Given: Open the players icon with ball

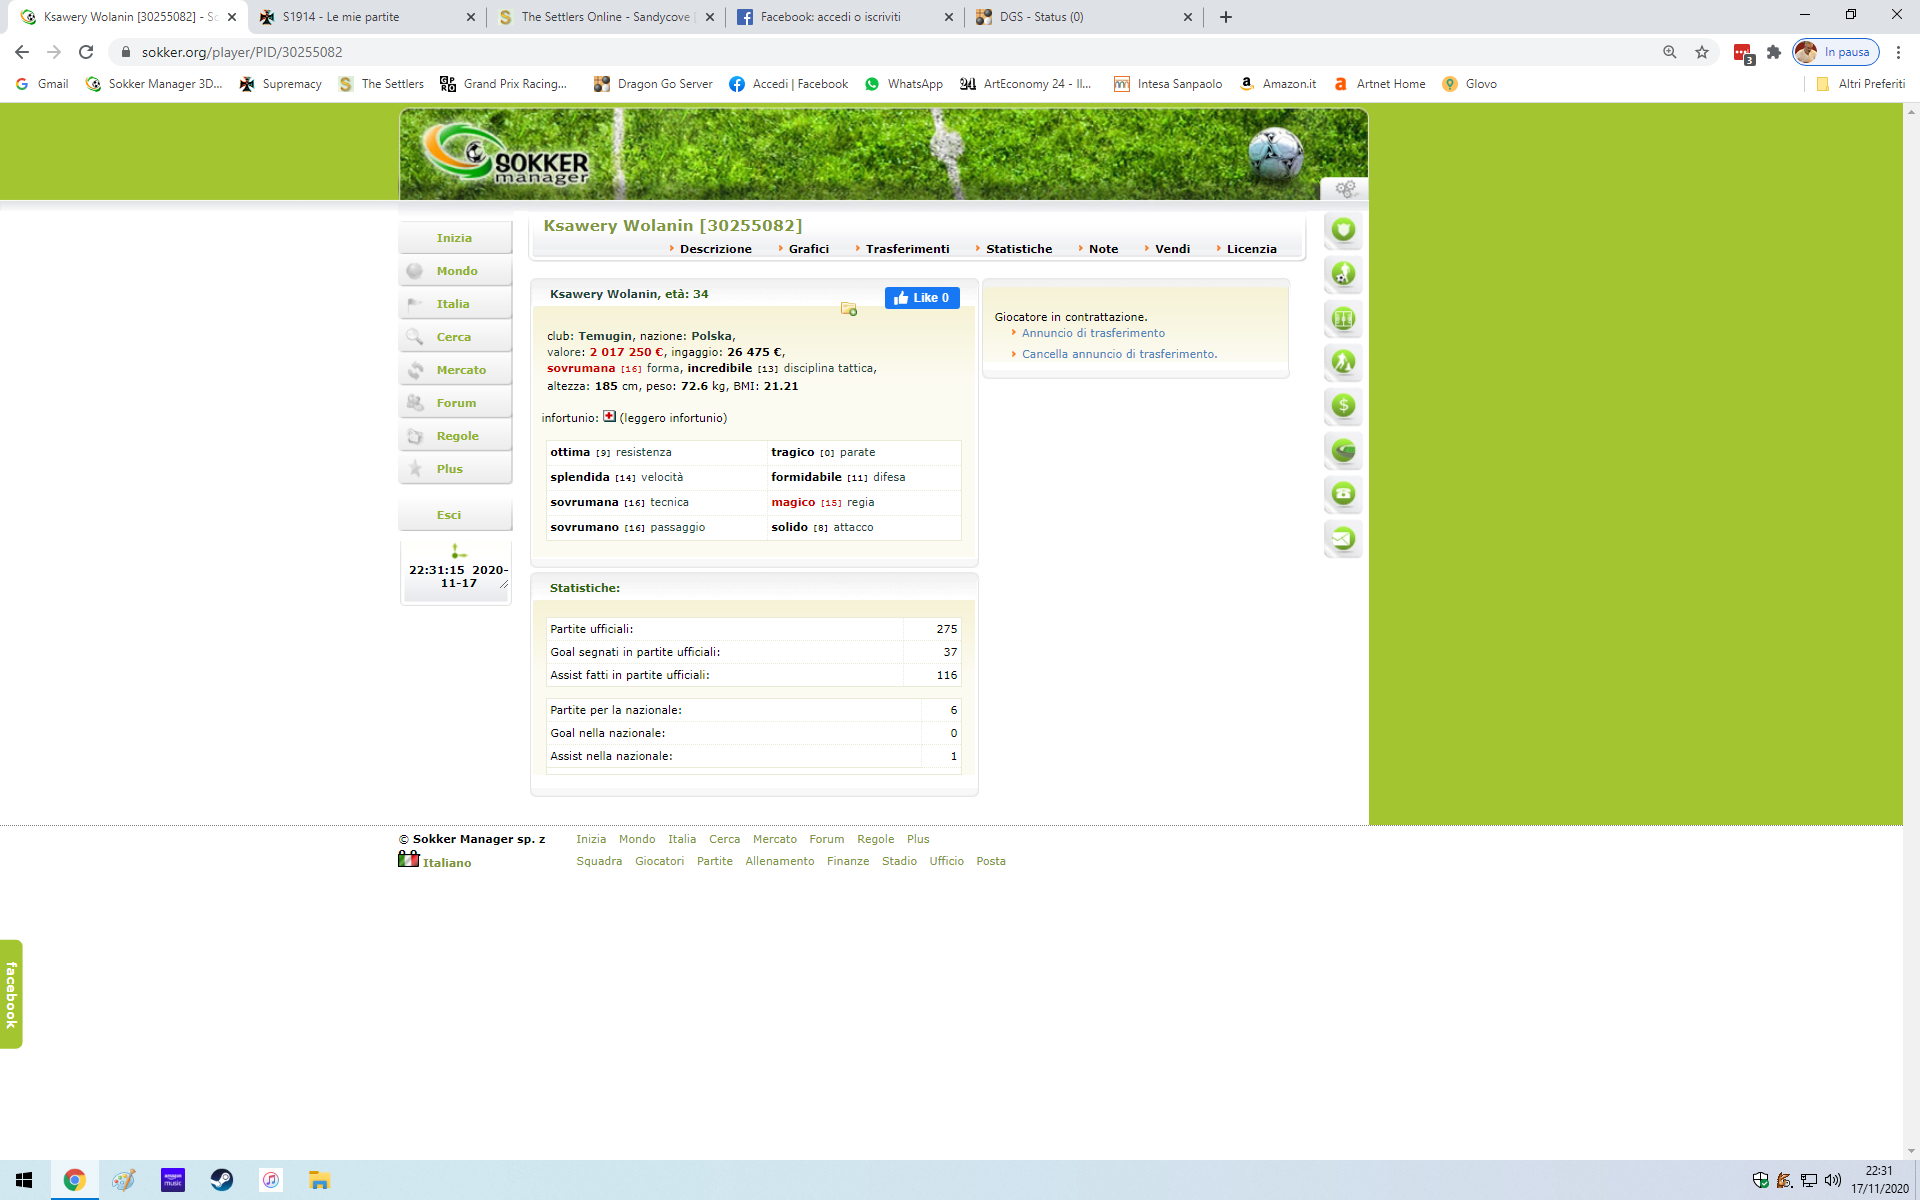Looking at the screenshot, I should [1343, 274].
